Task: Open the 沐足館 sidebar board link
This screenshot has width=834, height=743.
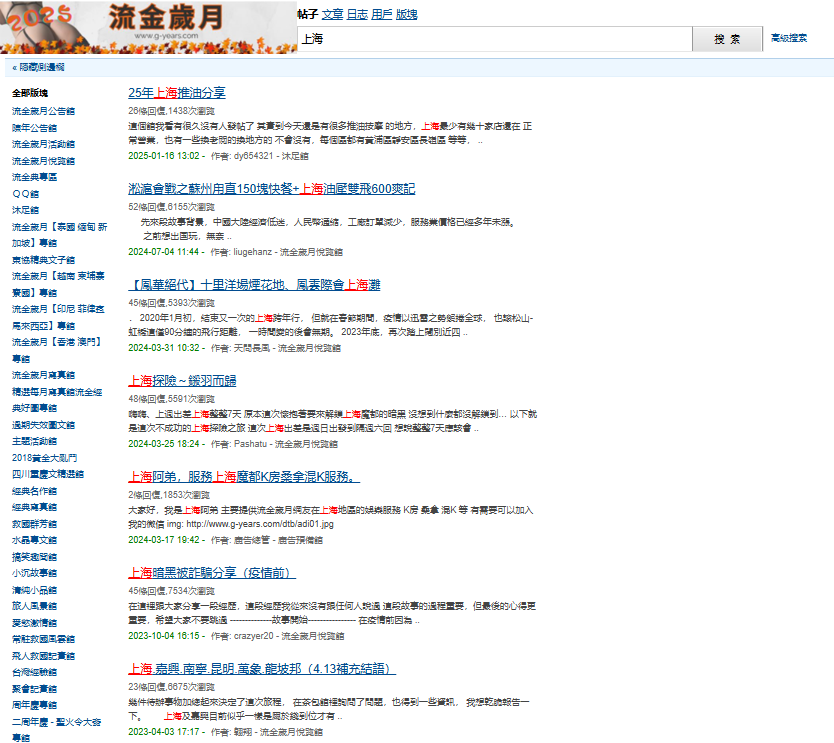Action: tap(26, 210)
